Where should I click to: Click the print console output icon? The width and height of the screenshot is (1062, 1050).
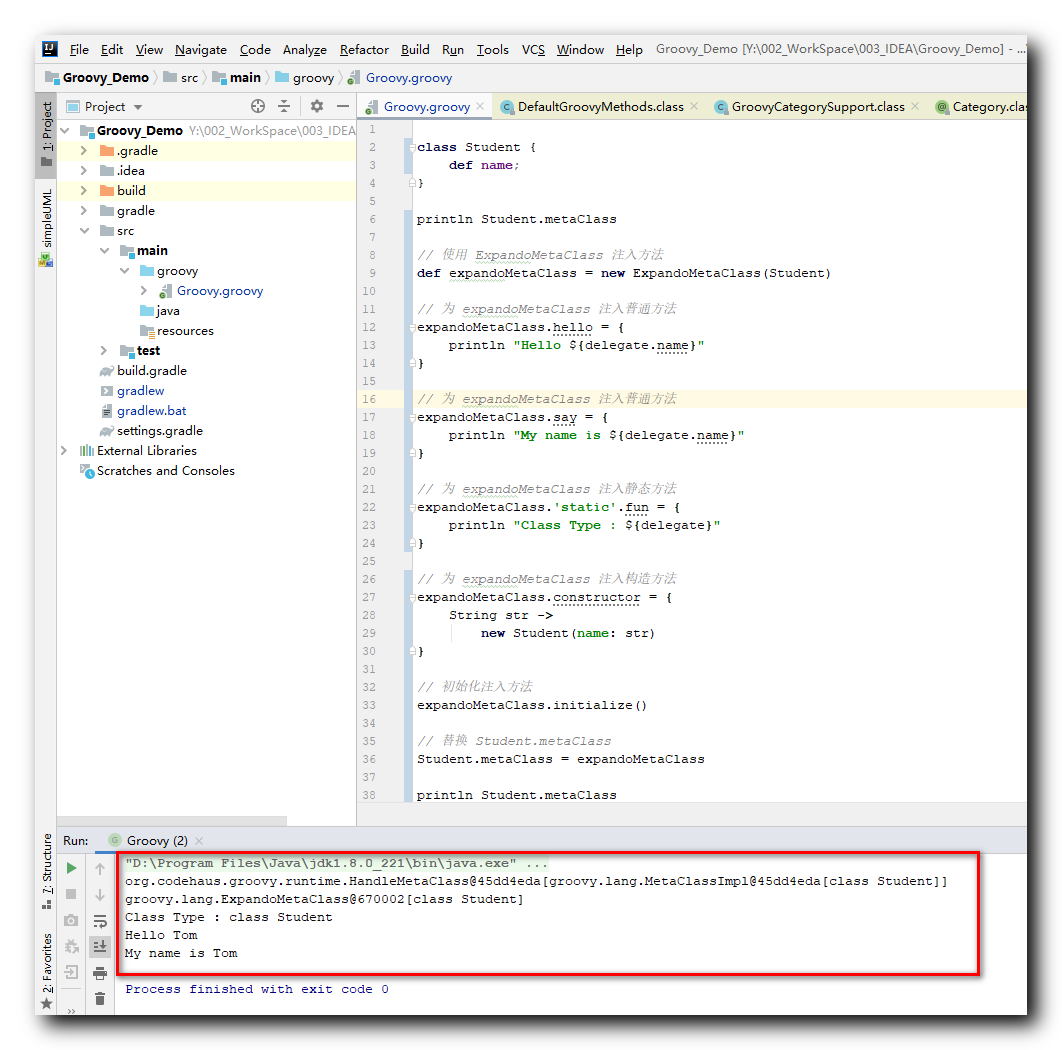(x=100, y=973)
